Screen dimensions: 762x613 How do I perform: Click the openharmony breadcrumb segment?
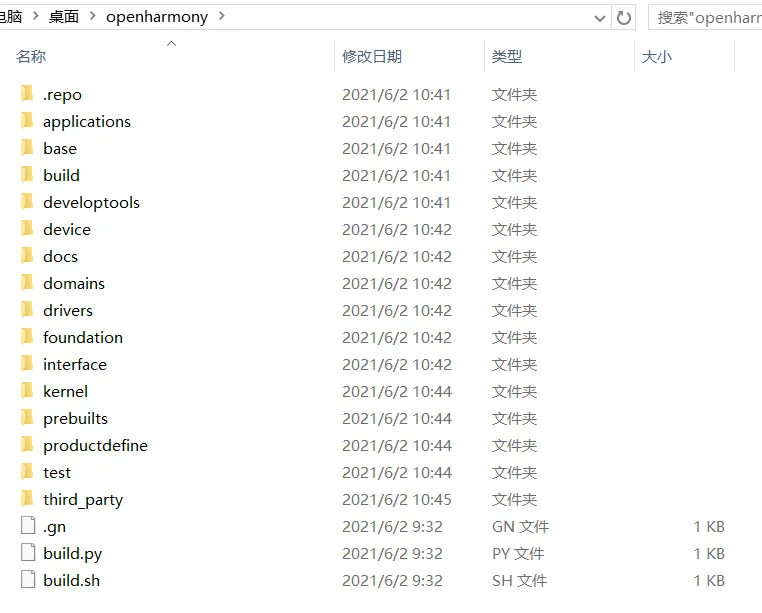pos(157,17)
